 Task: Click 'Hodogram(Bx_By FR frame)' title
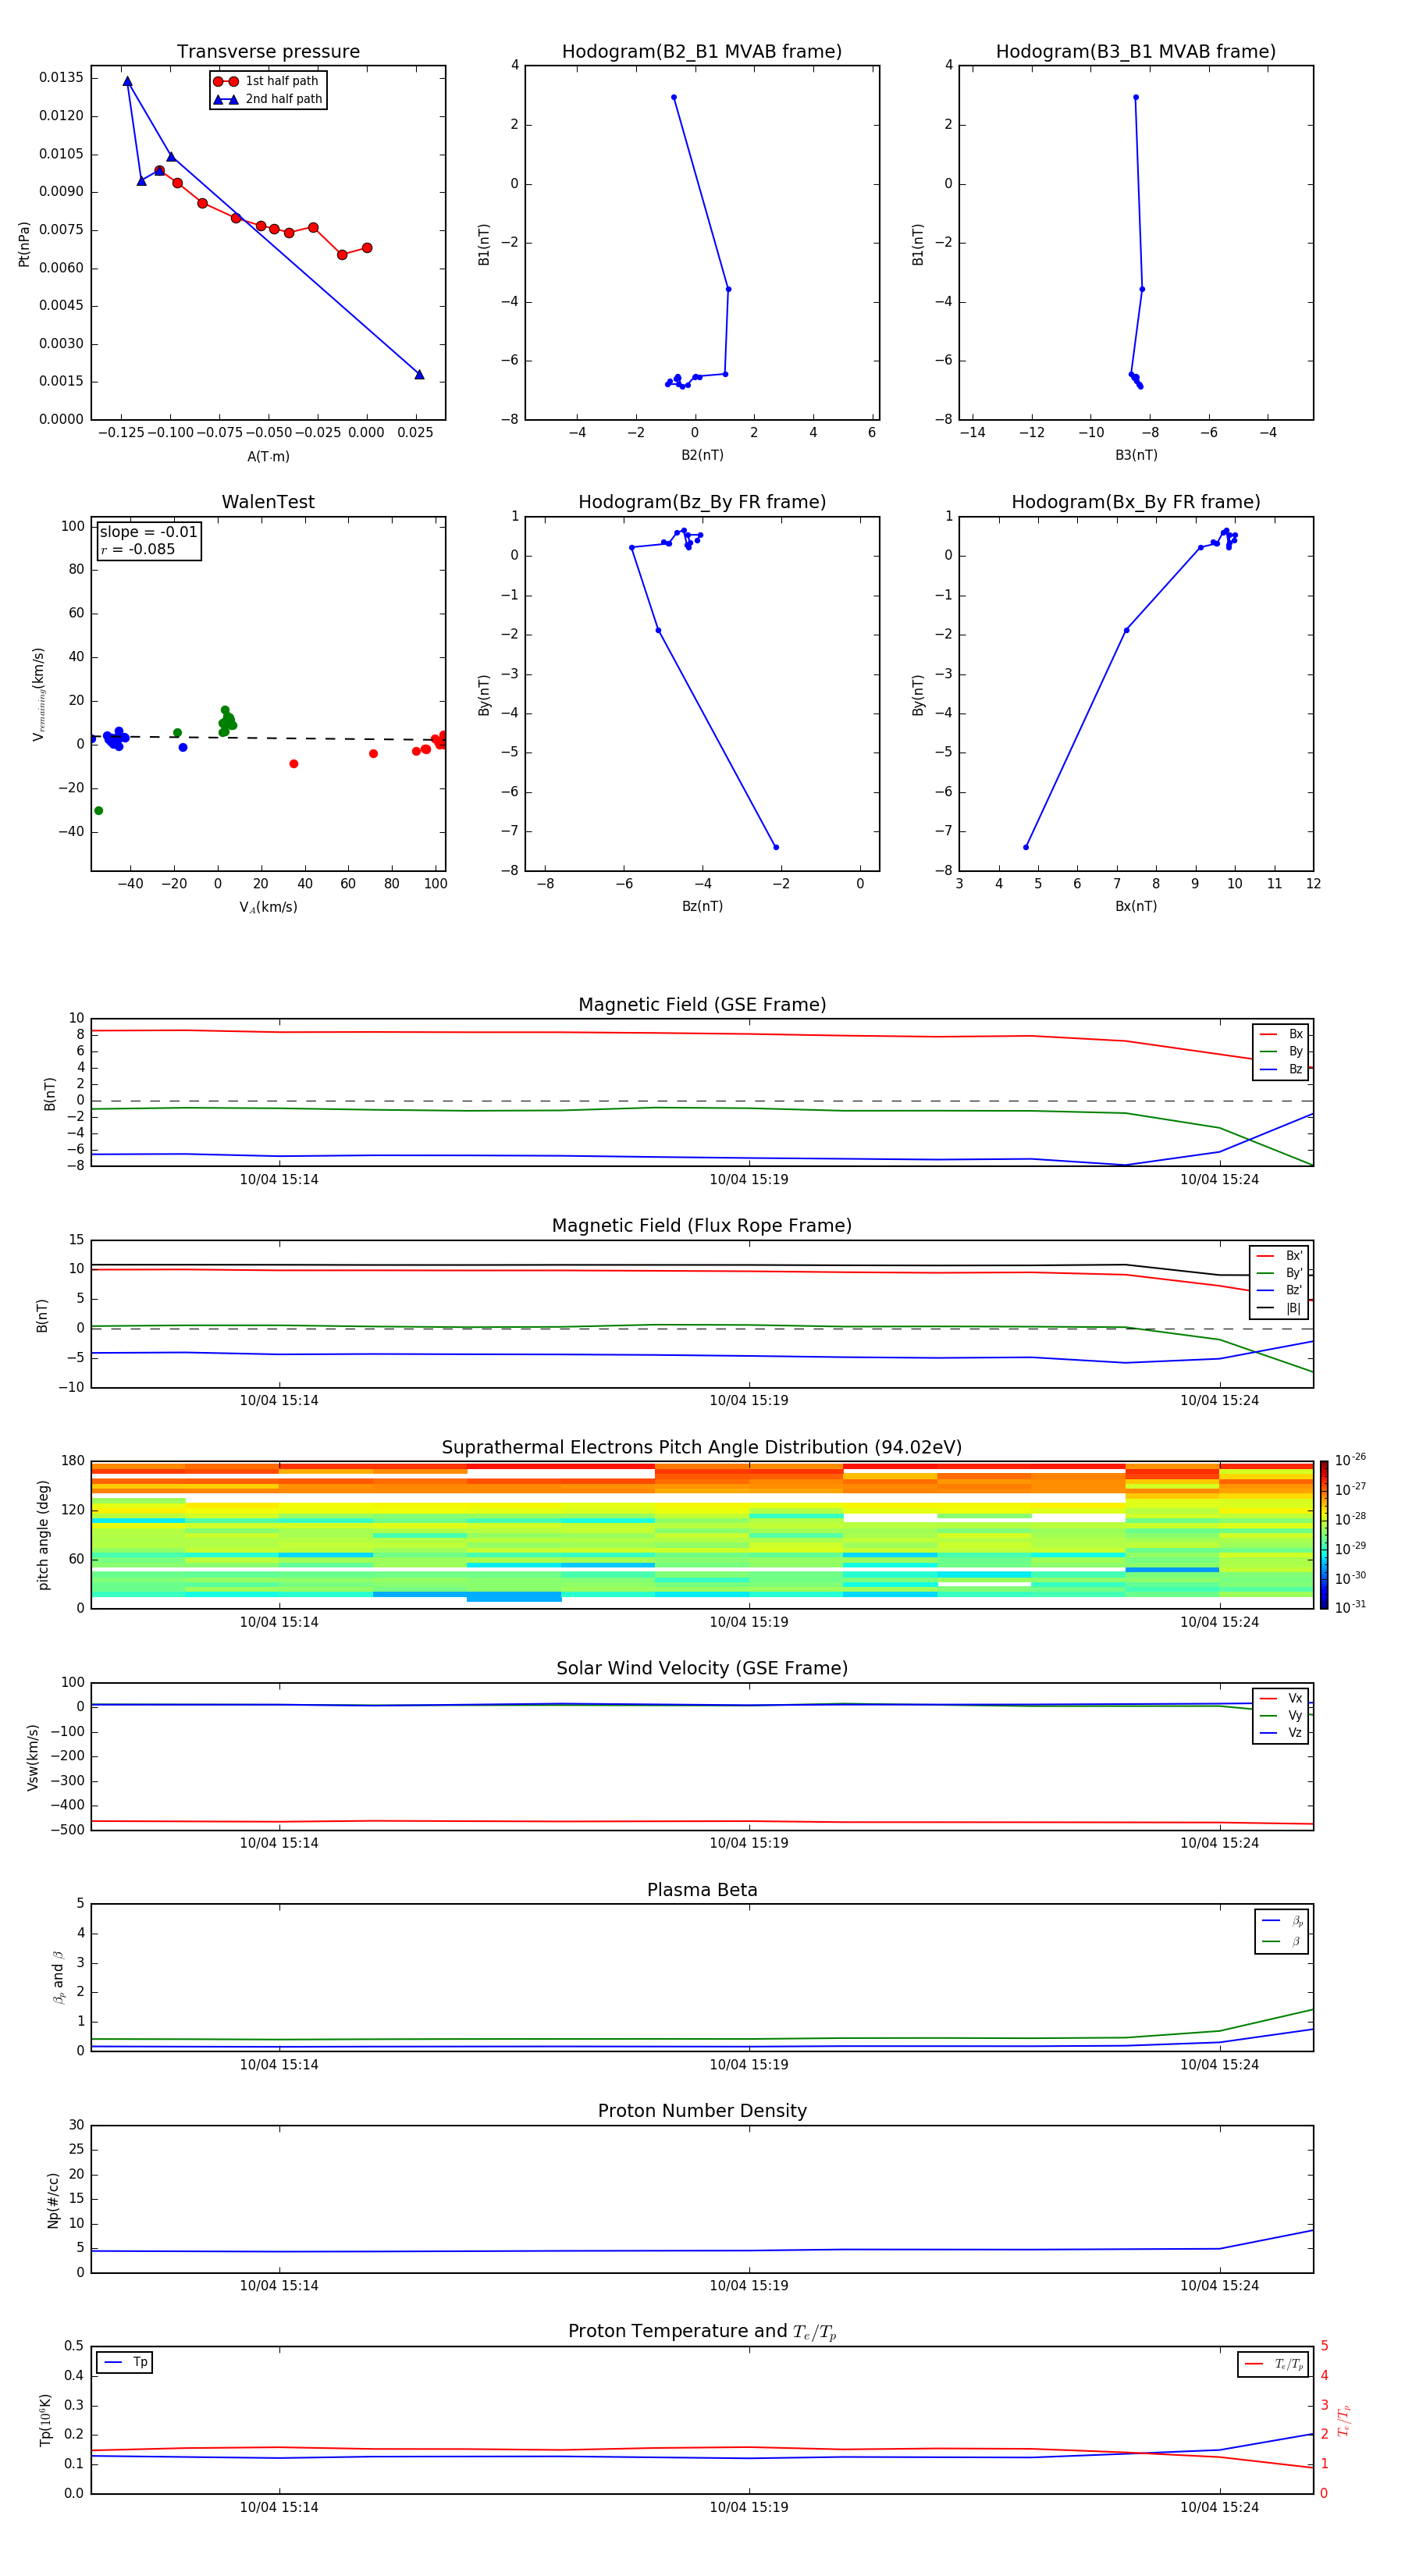1136,502
